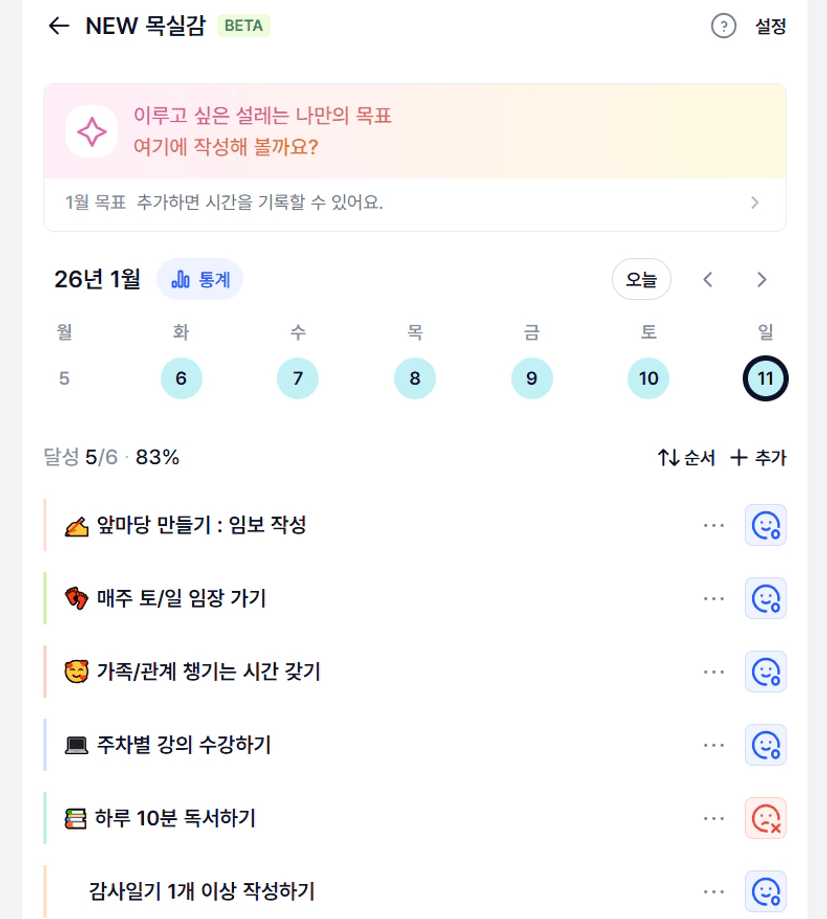The height and width of the screenshot is (919, 827).
Task: Open 통계 statistics chart button
Action: (x=200, y=279)
